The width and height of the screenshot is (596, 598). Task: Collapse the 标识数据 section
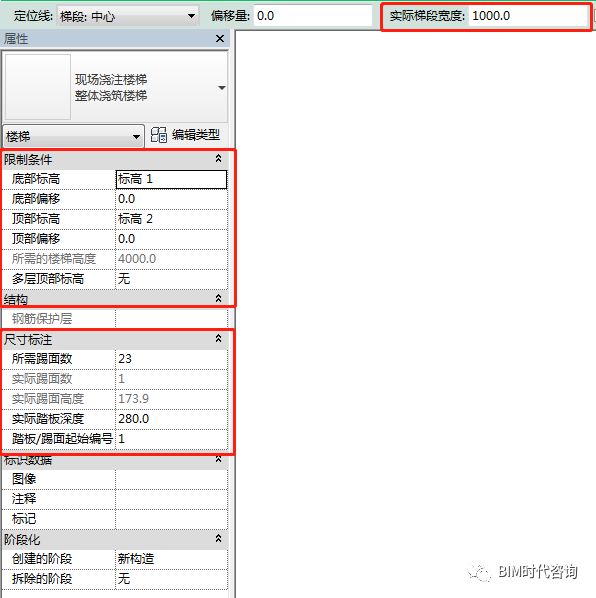tap(218, 459)
